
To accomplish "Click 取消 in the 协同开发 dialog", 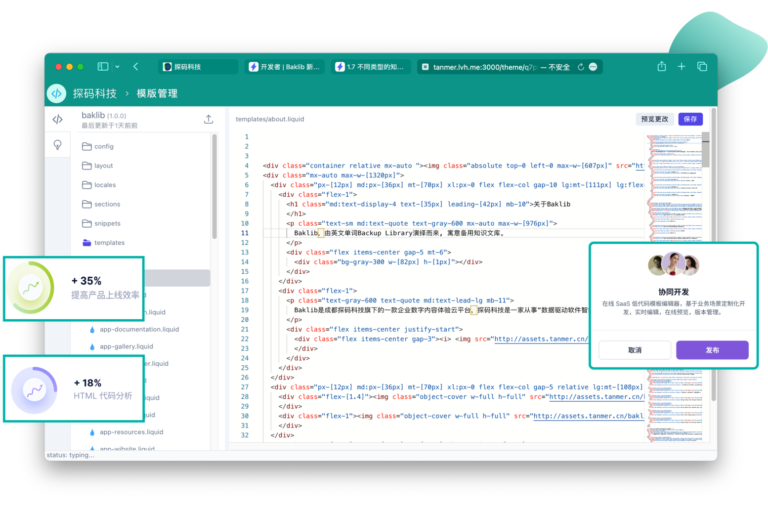I will (635, 350).
